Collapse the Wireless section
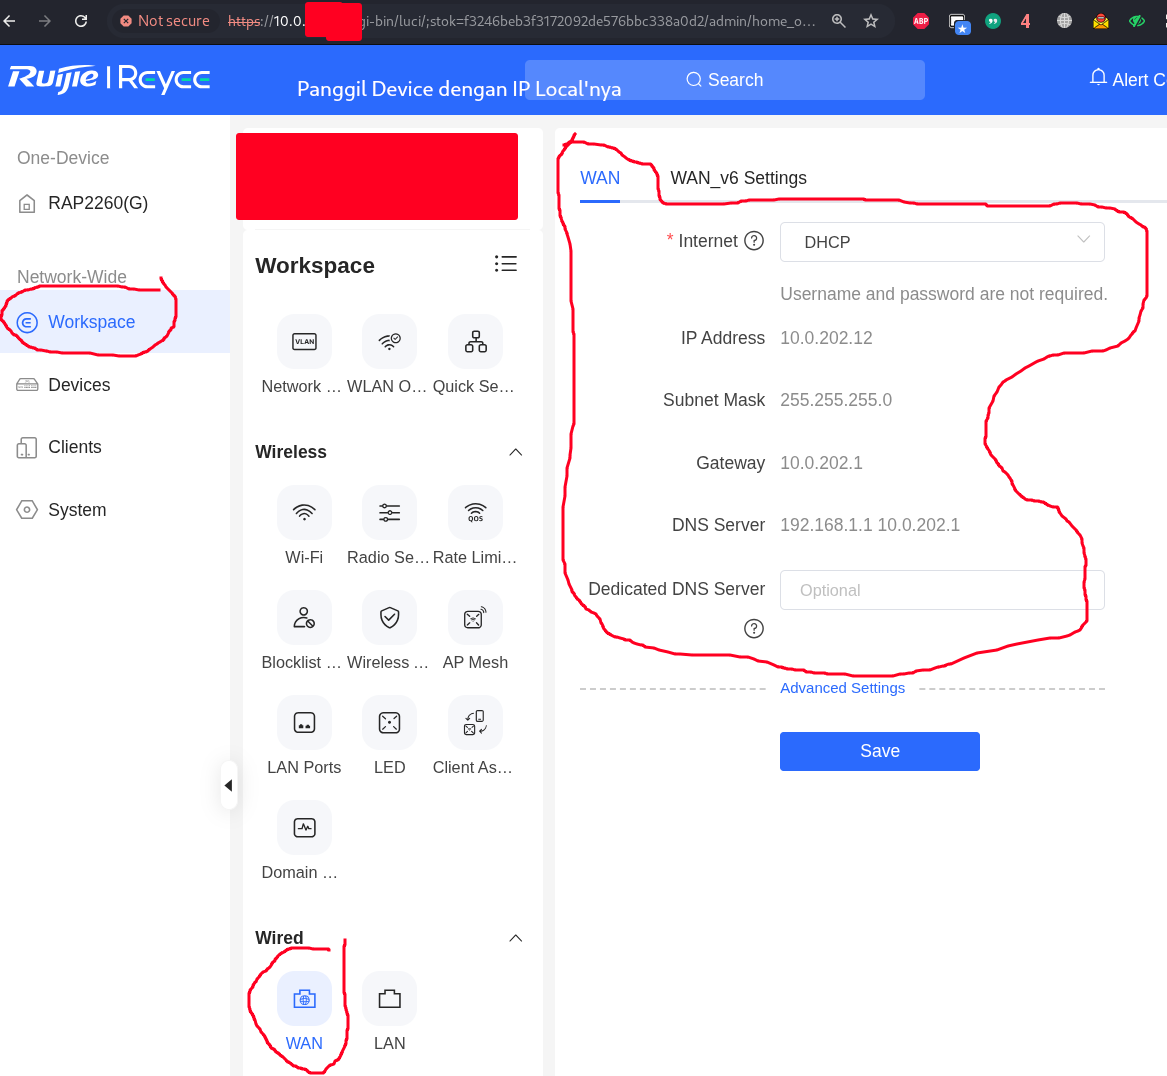 tap(516, 452)
